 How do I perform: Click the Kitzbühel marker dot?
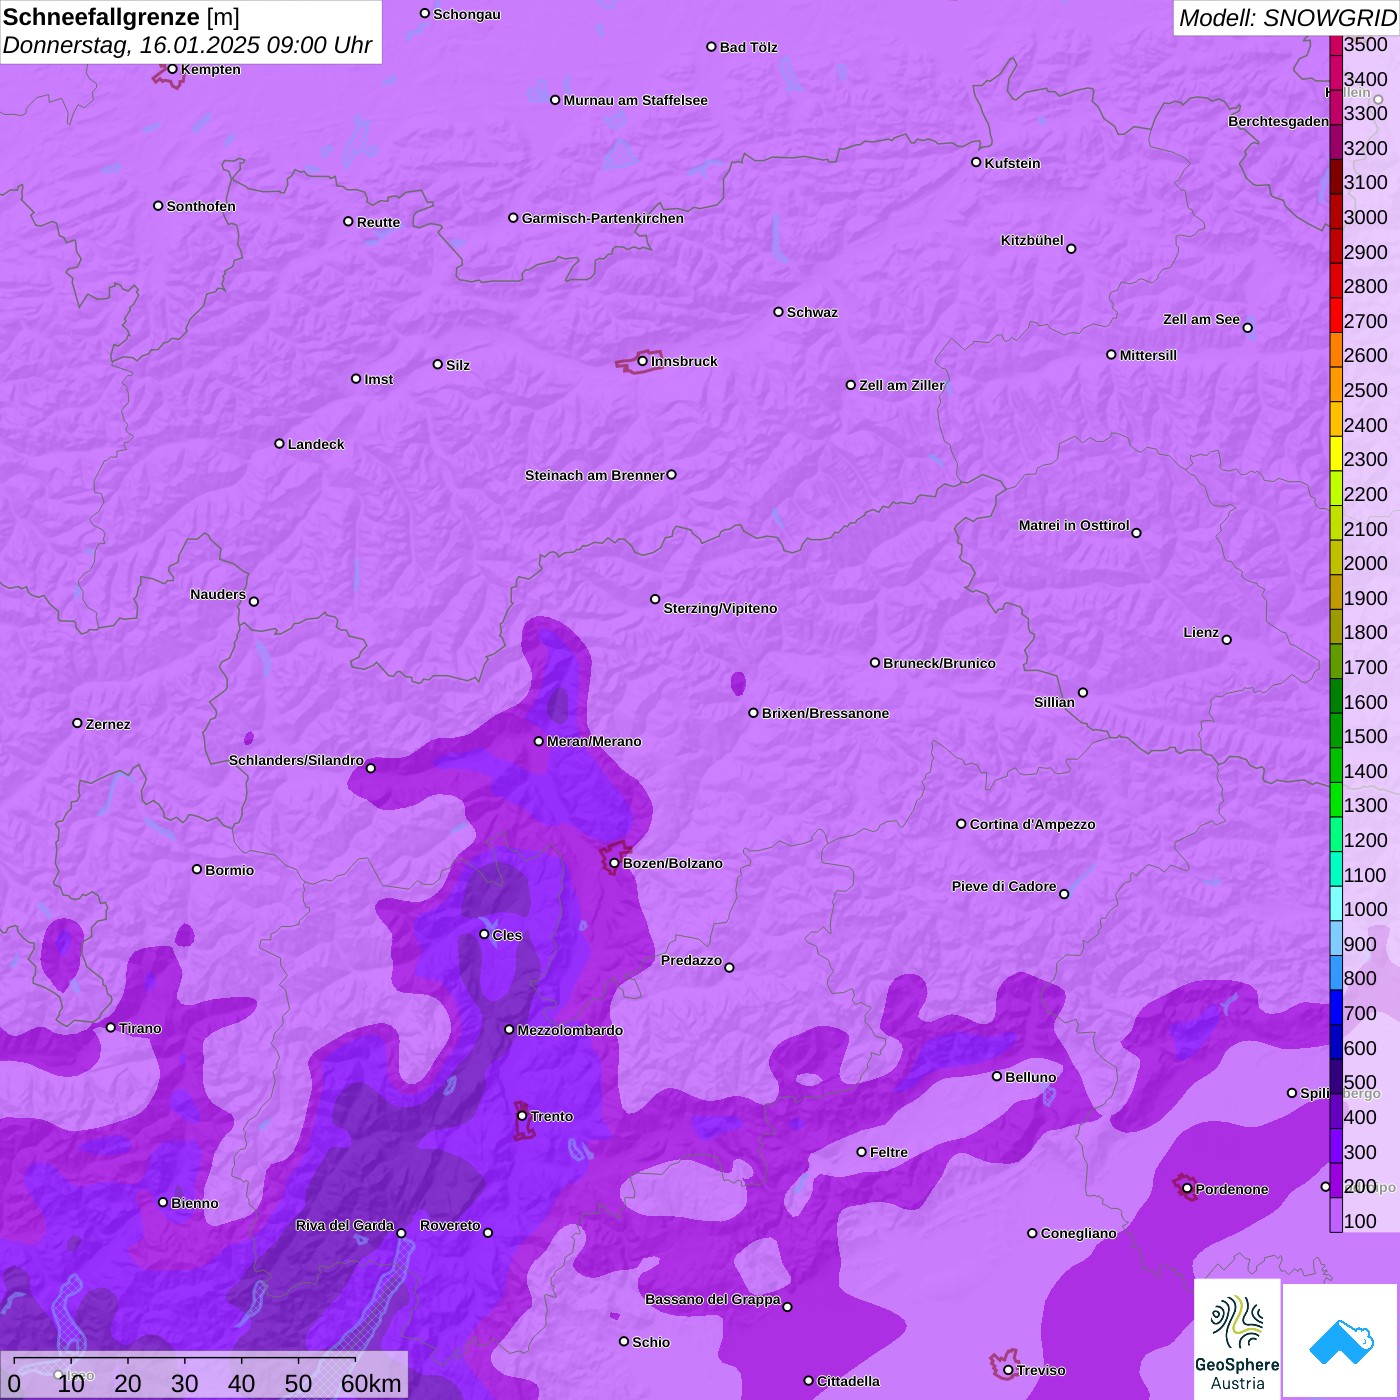pyautogui.click(x=1071, y=249)
